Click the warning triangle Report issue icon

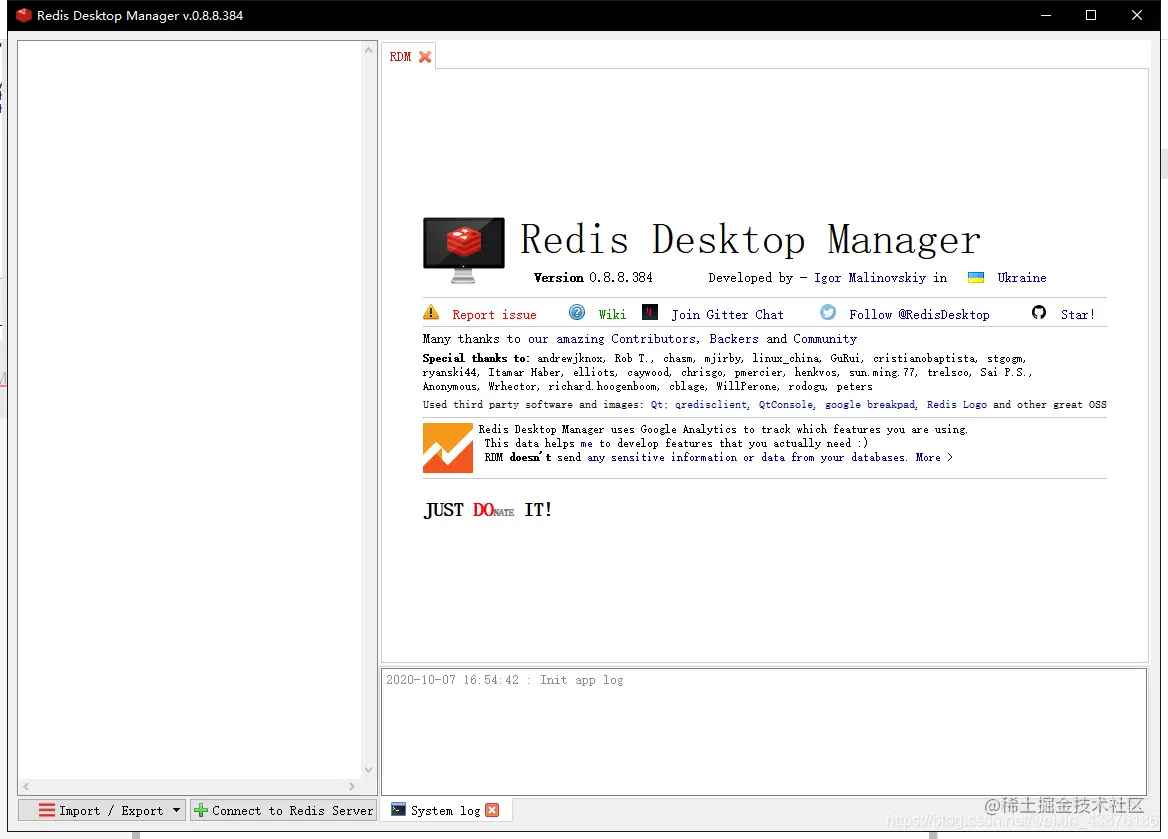(x=431, y=312)
